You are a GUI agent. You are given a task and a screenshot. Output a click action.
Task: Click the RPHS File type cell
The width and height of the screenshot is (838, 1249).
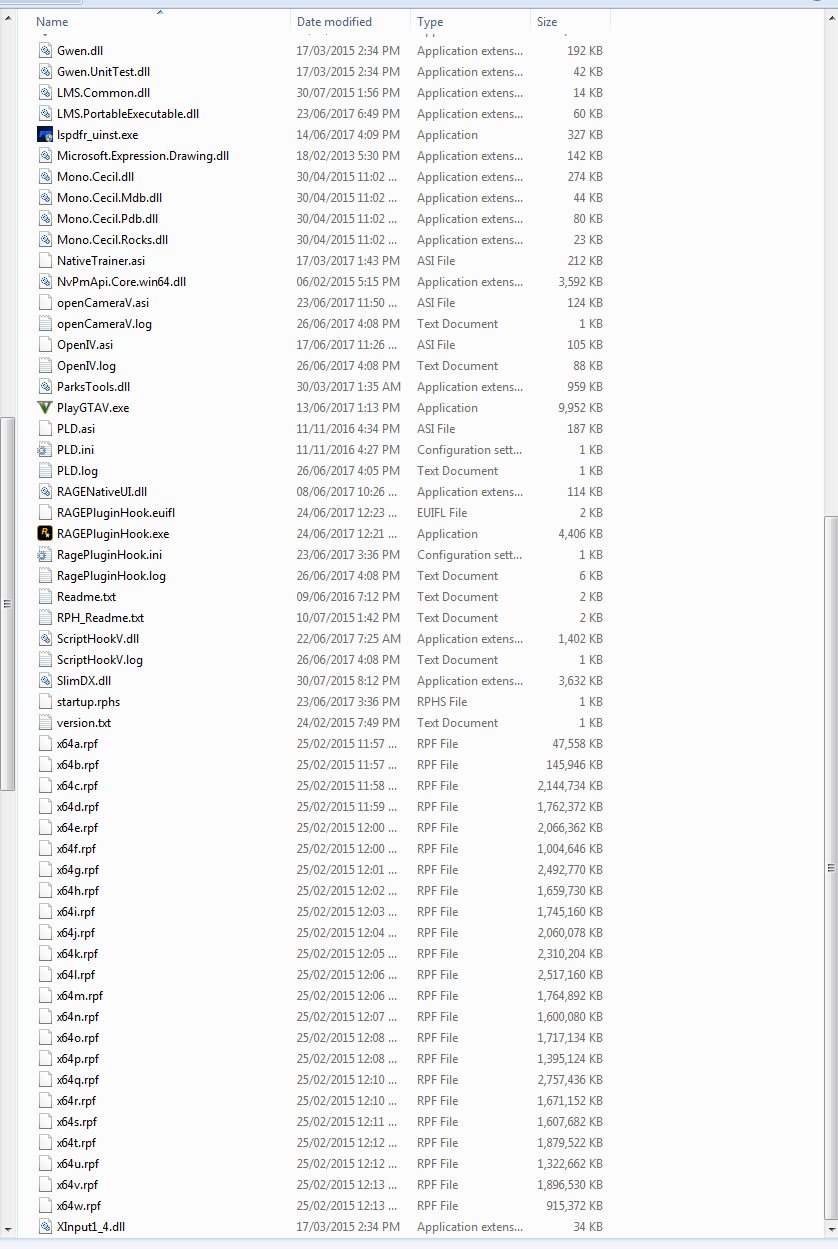pyautogui.click(x=442, y=701)
